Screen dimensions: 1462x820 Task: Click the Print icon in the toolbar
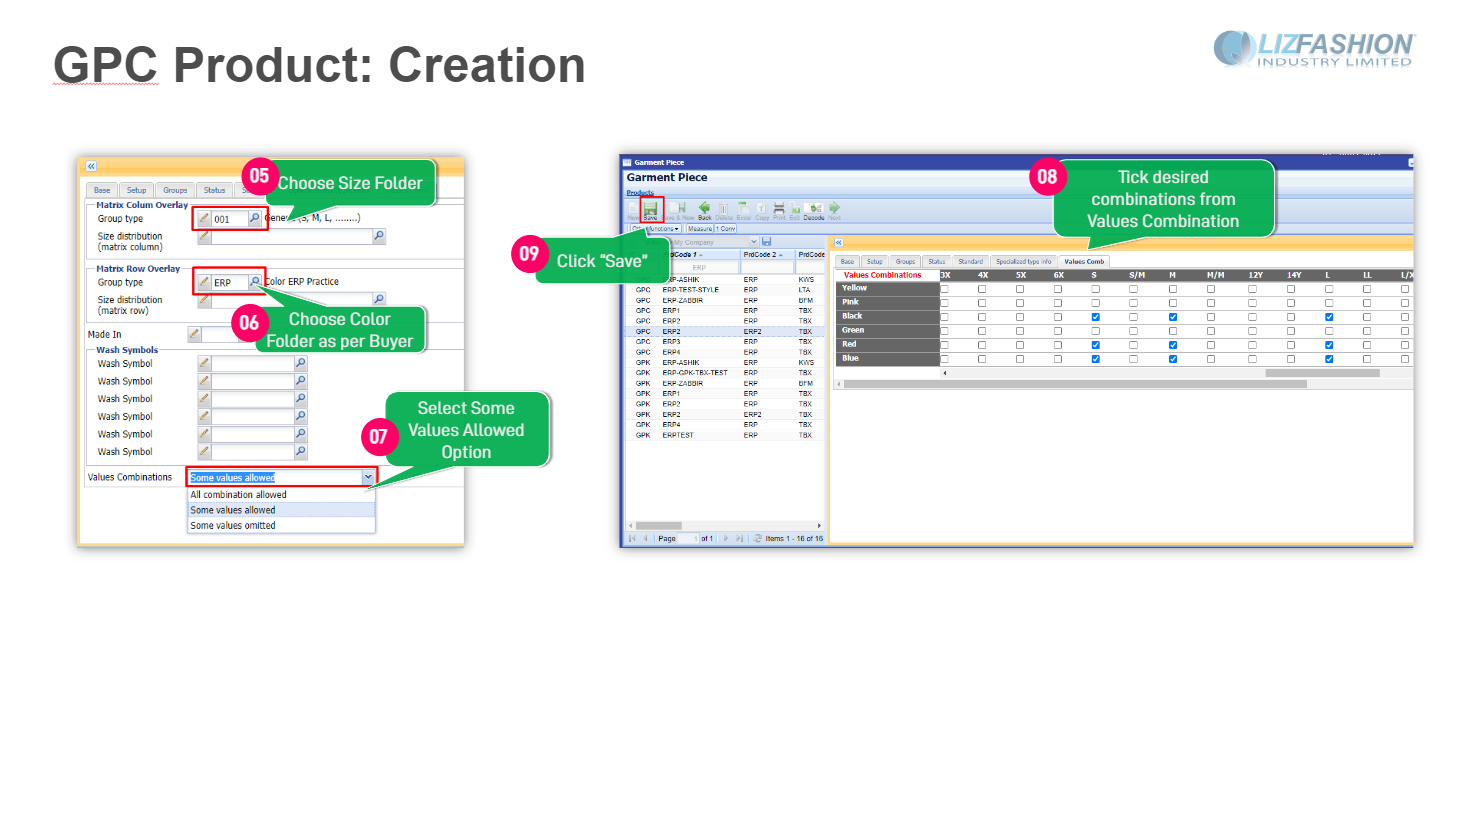tap(779, 209)
